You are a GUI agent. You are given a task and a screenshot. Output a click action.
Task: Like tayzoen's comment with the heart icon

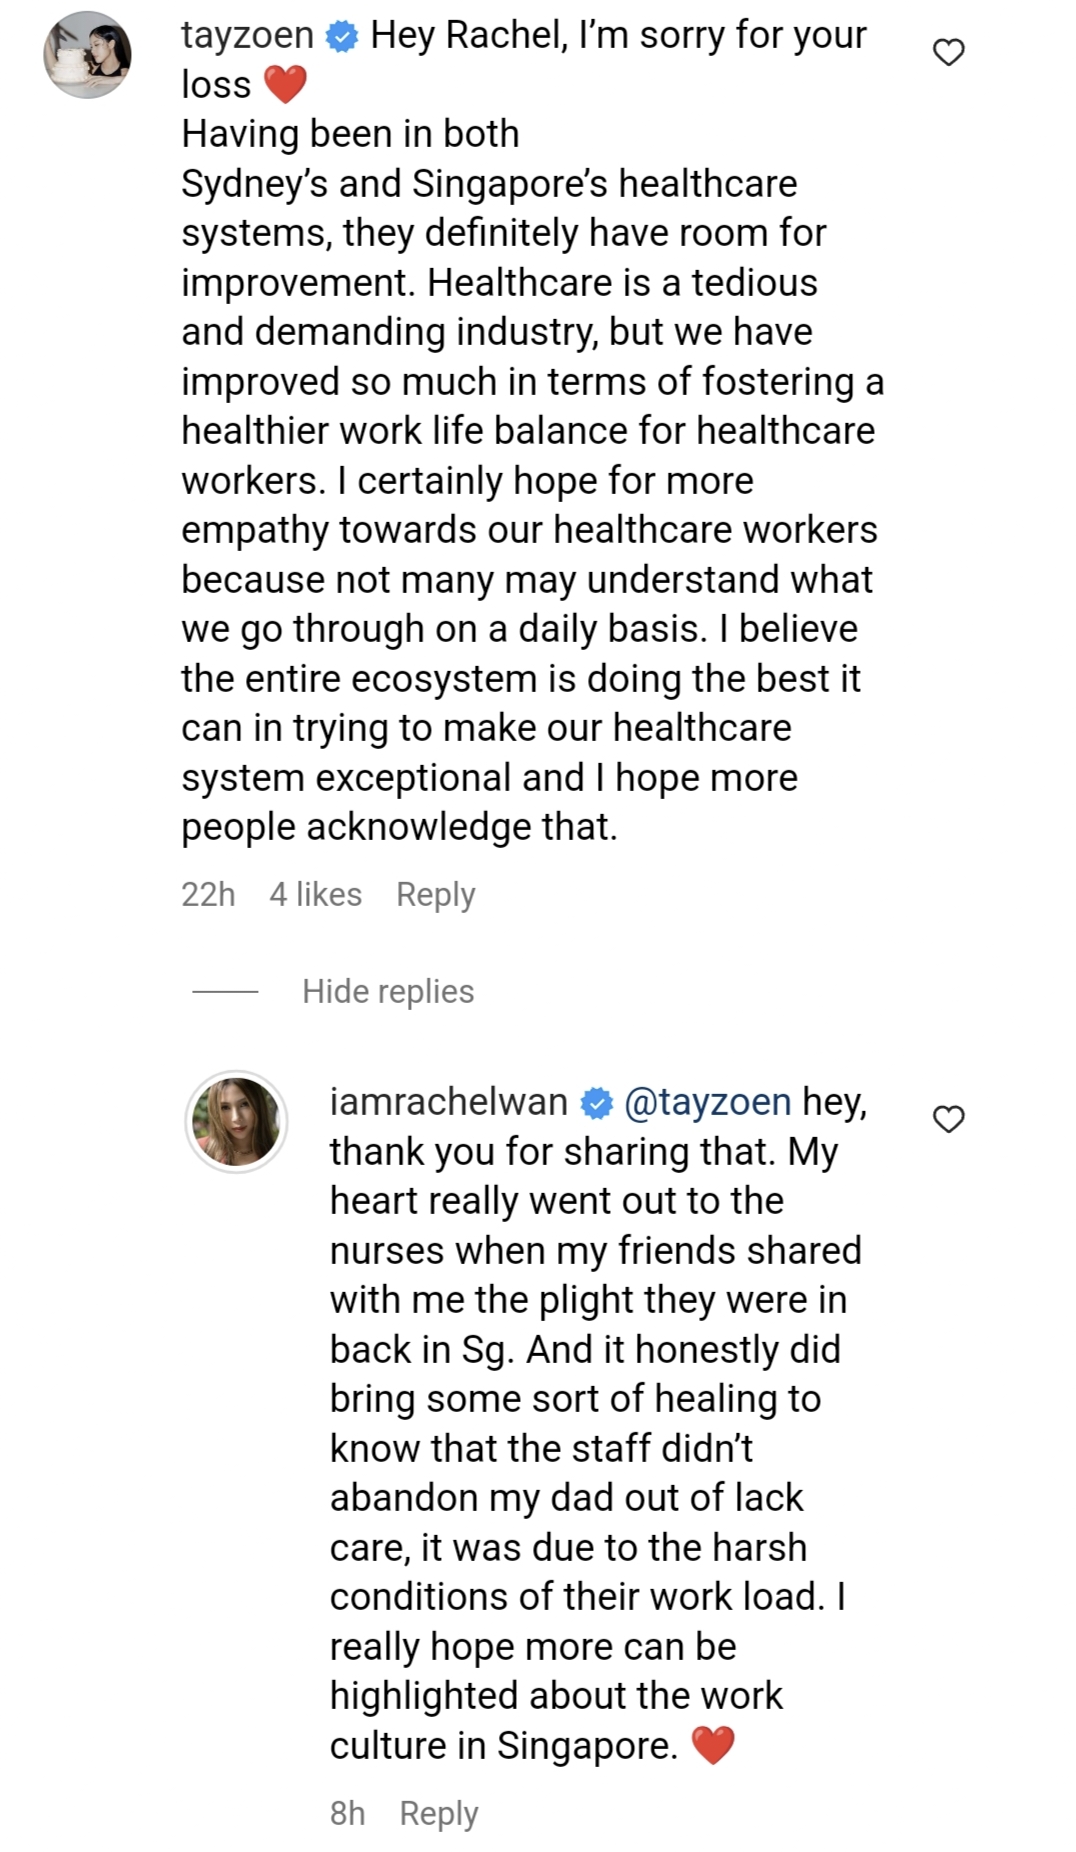(x=948, y=52)
